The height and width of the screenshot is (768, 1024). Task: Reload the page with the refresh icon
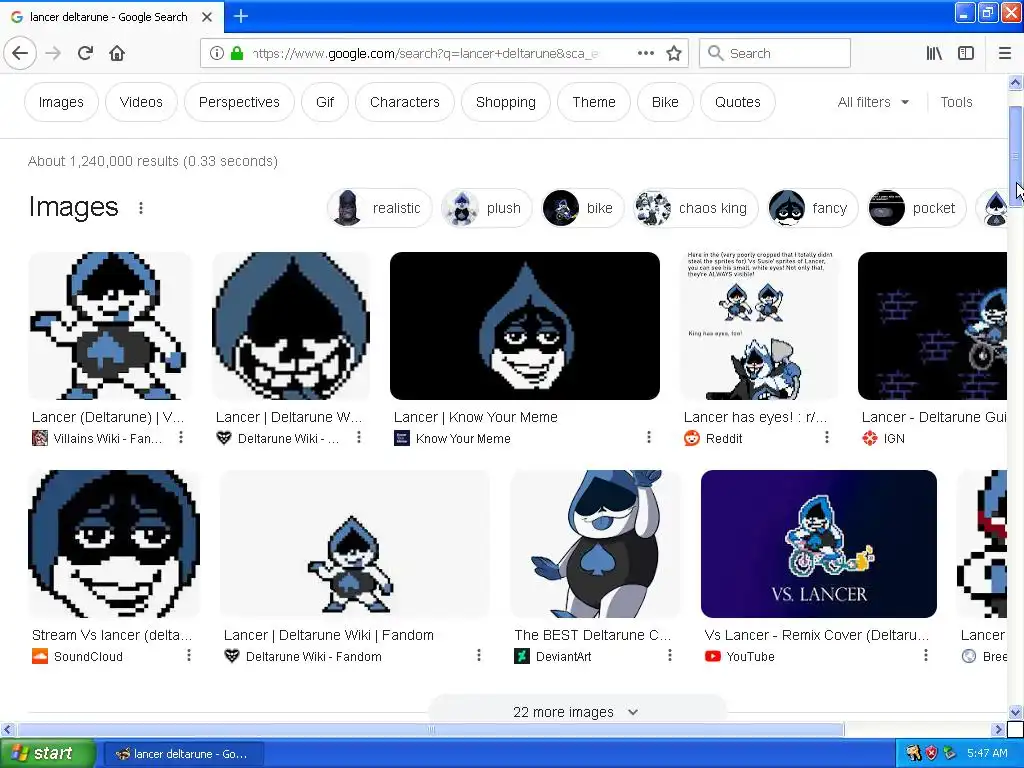85,53
